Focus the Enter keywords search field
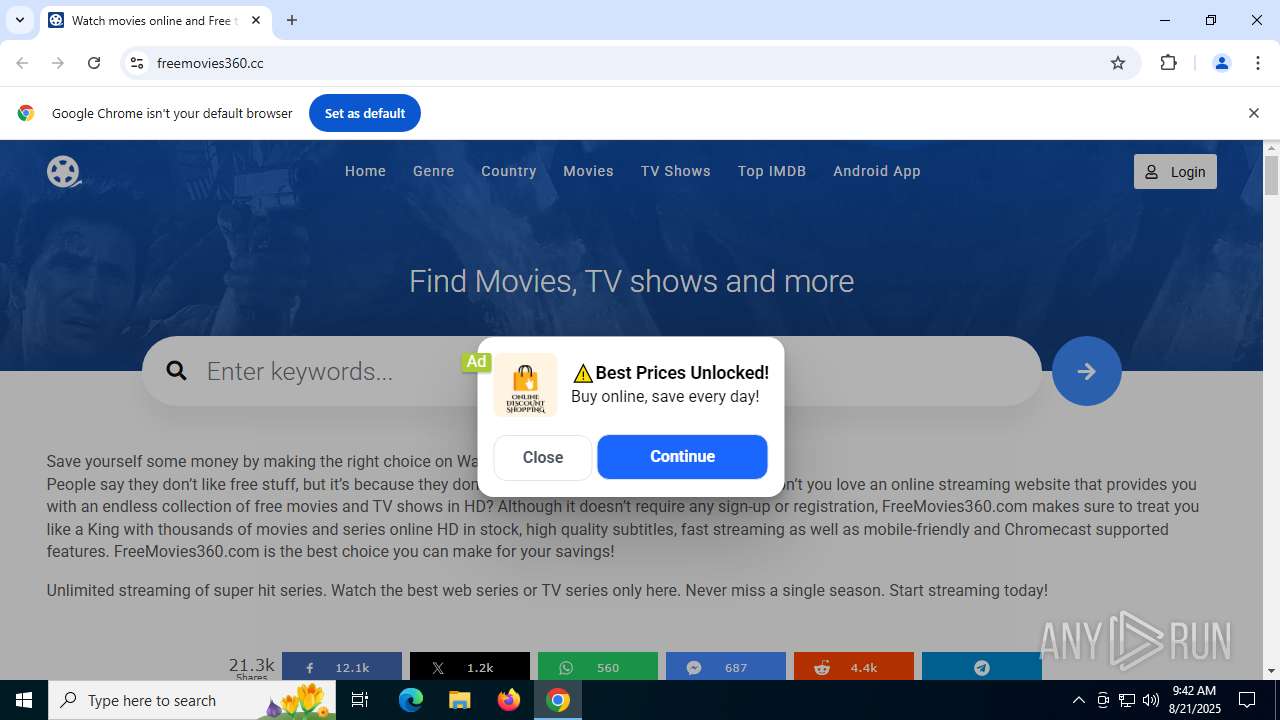Viewport: 1280px width, 720px height. (591, 371)
